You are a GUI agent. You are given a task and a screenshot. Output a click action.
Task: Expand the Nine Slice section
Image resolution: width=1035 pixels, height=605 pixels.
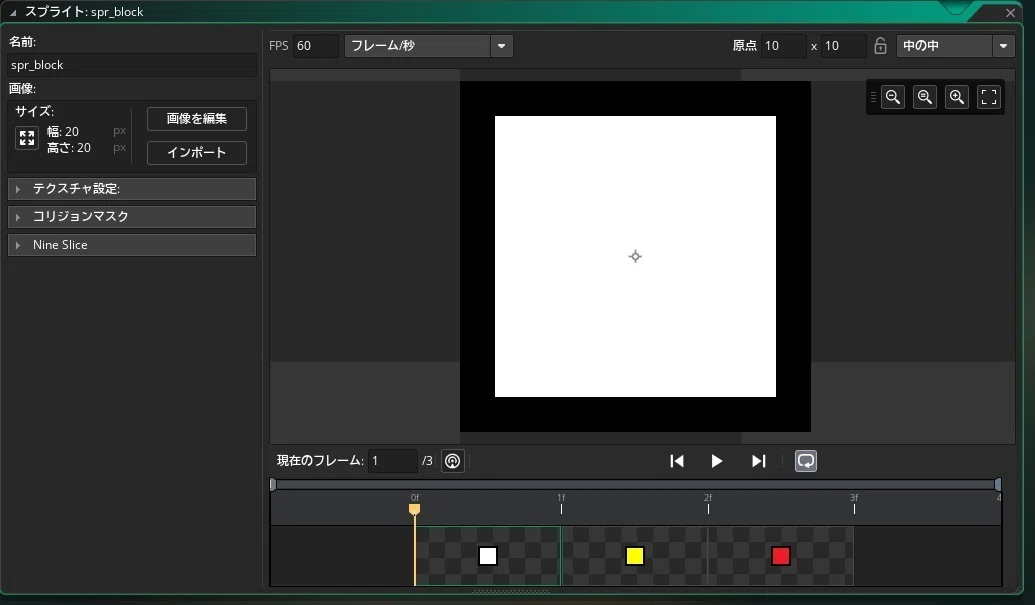pos(131,245)
